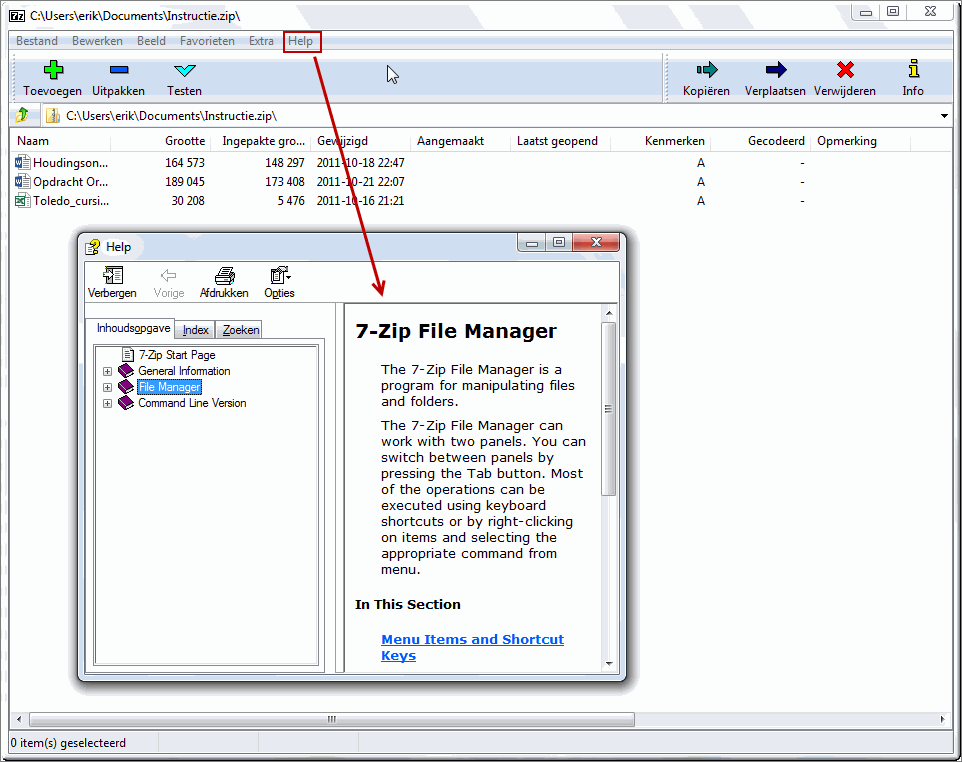Sort by the Laatst geopend column header
Viewport: 962px width, 762px height.
point(561,141)
